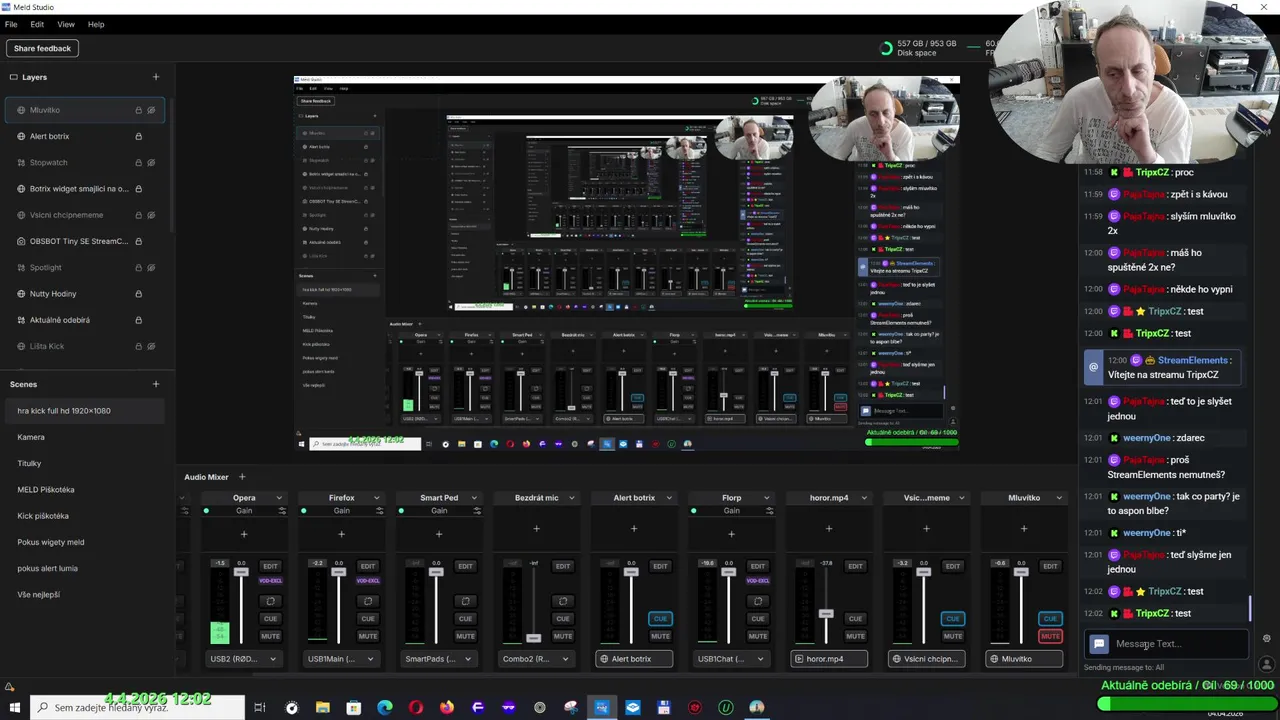1280x720 pixels.
Task: Open the USB1Main device dropdown
Action: [341, 659]
